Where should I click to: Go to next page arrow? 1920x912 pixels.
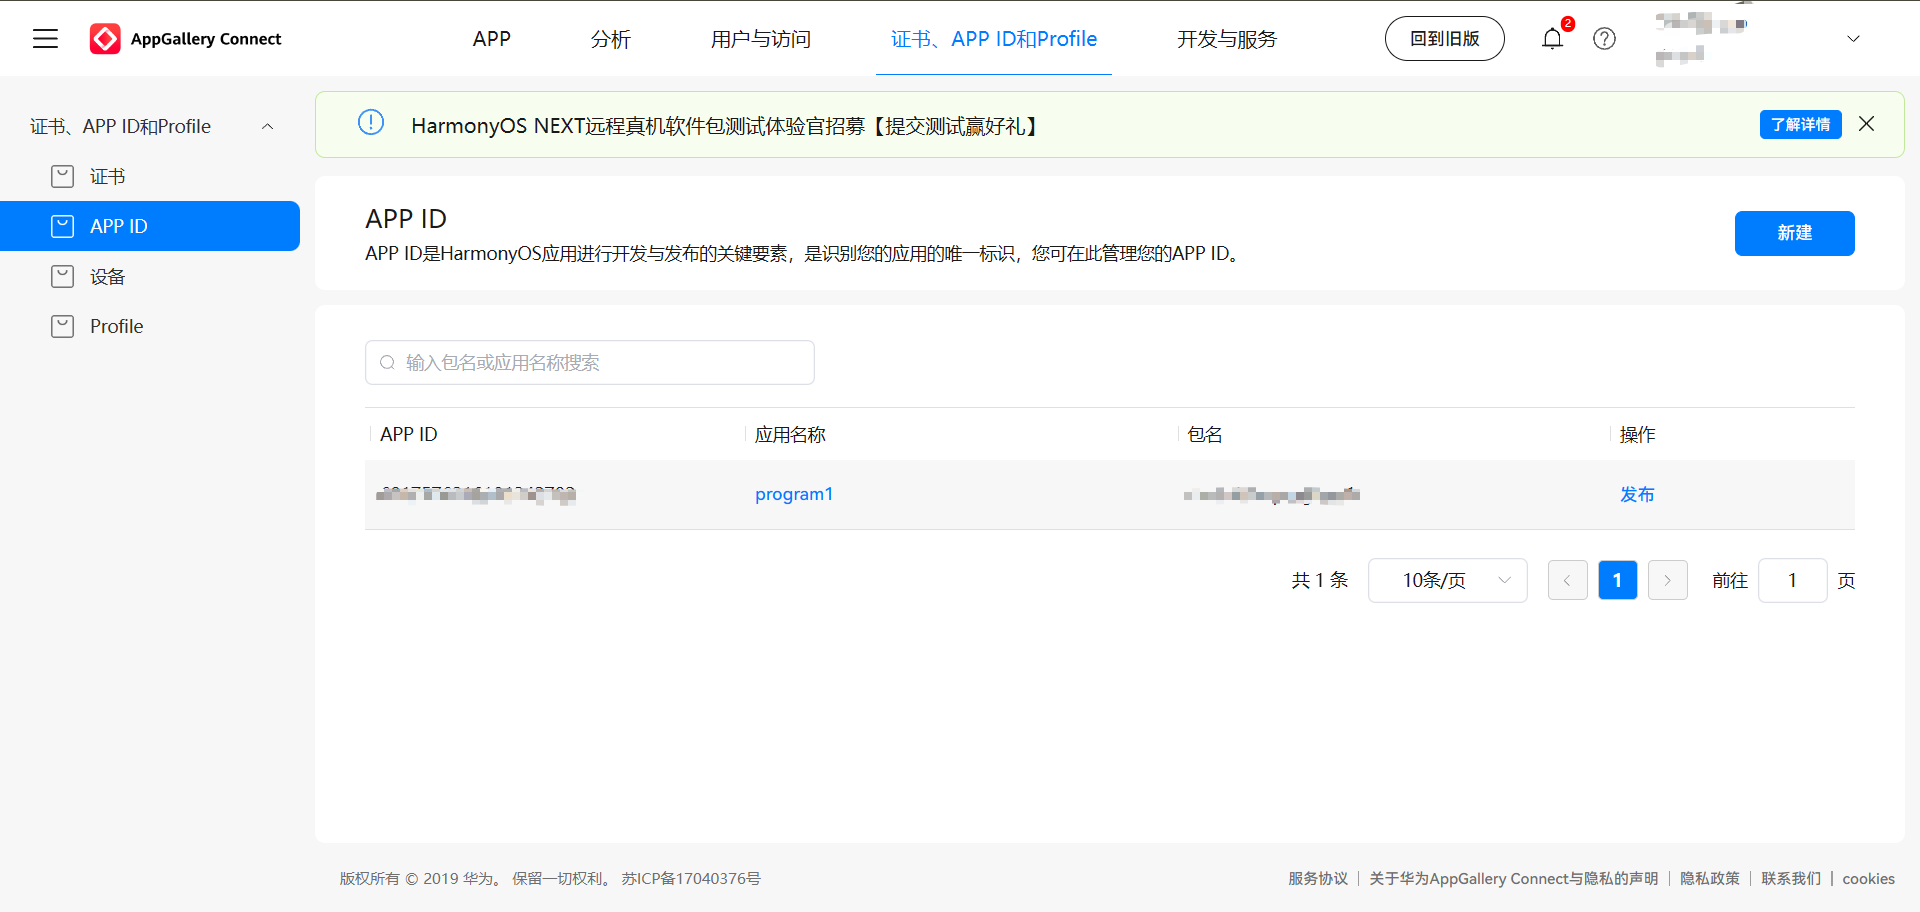1667,580
